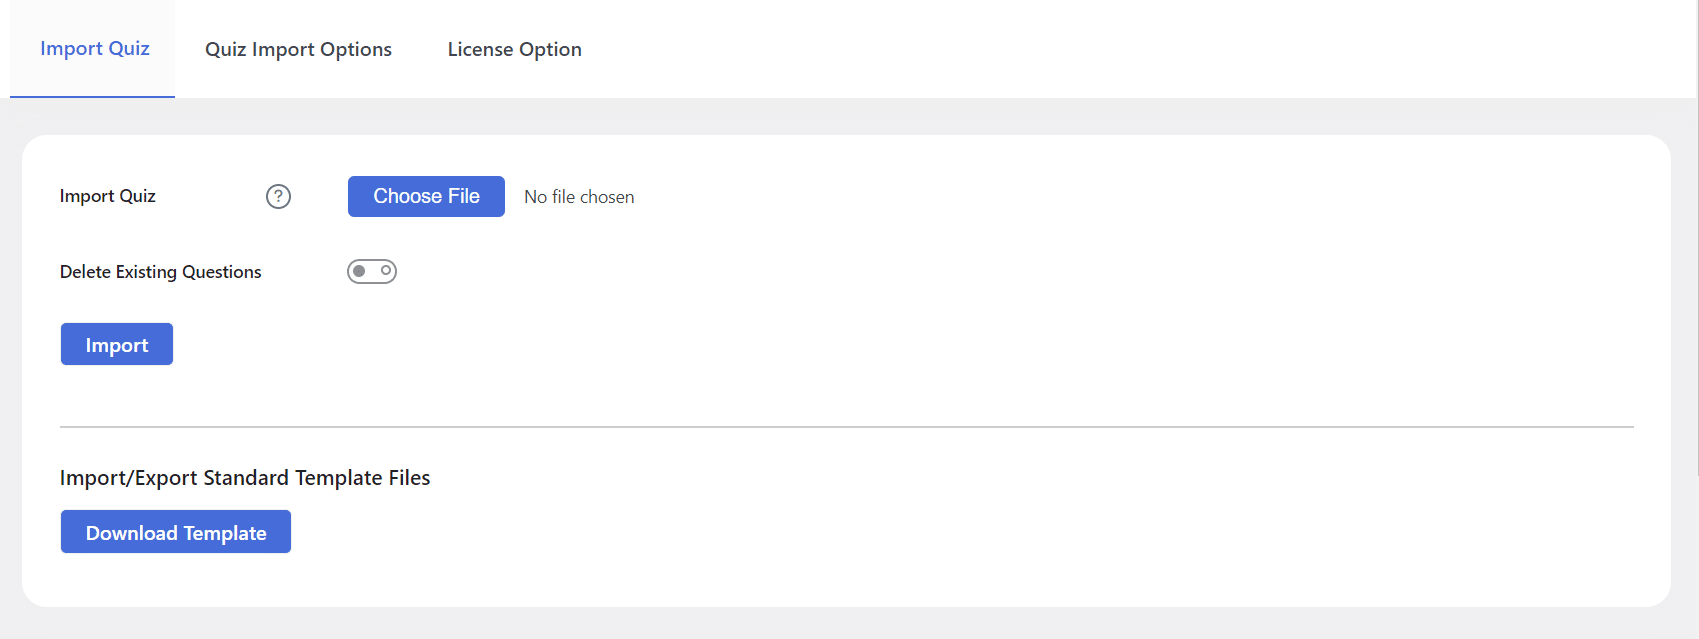
Task: Click the "No file chosen" text
Action: 579,197
